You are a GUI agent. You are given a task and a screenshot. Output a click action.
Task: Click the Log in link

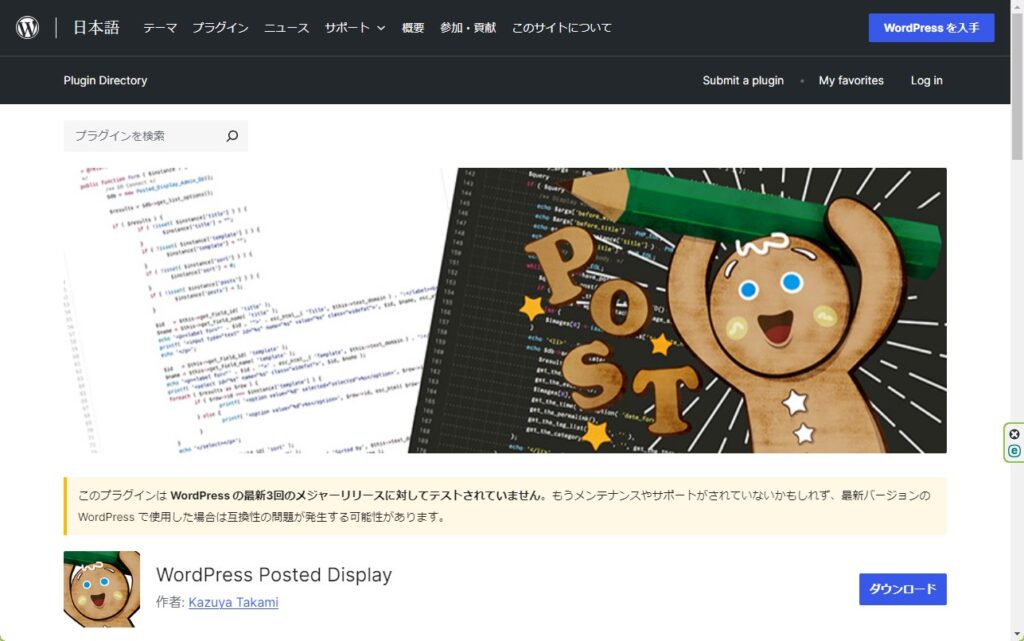(x=926, y=80)
